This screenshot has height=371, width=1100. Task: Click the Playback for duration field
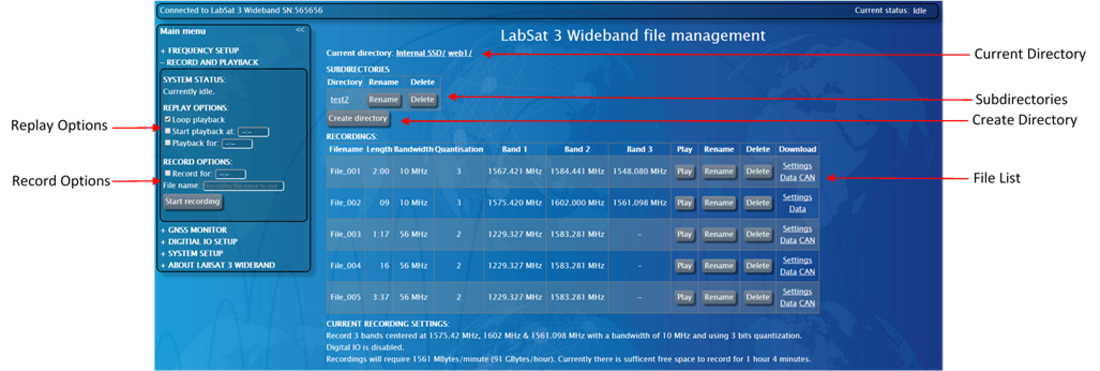click(237, 143)
